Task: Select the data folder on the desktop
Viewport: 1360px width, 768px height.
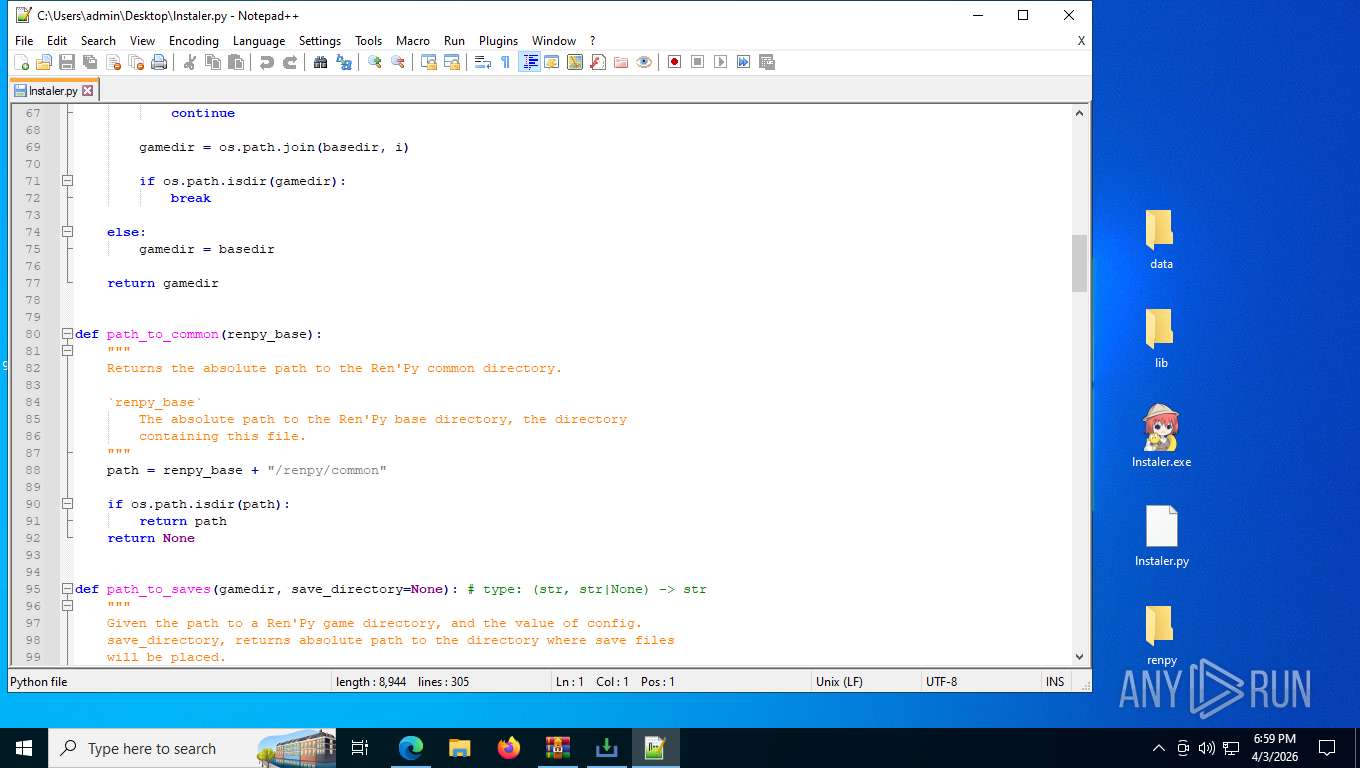Action: coord(1161,240)
